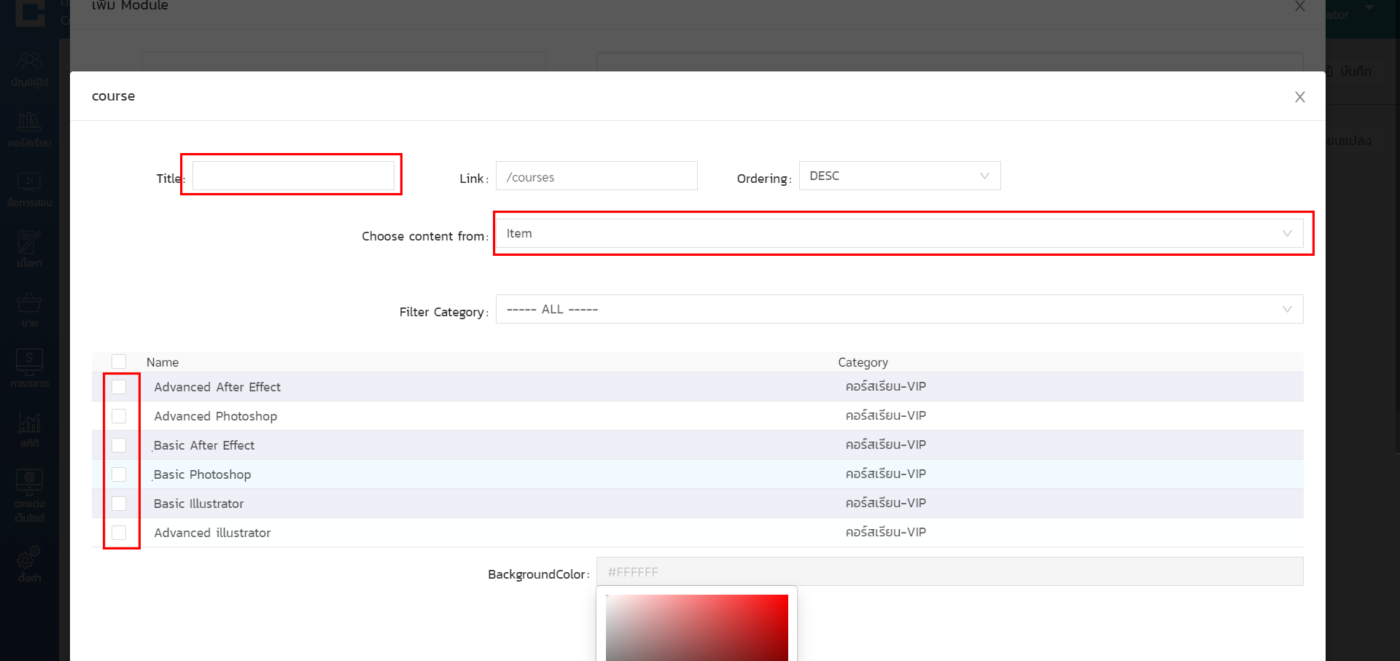Viewport: 1400px width, 661px height.
Task: Click the gears settings icon in sidebar
Action: tap(29, 558)
